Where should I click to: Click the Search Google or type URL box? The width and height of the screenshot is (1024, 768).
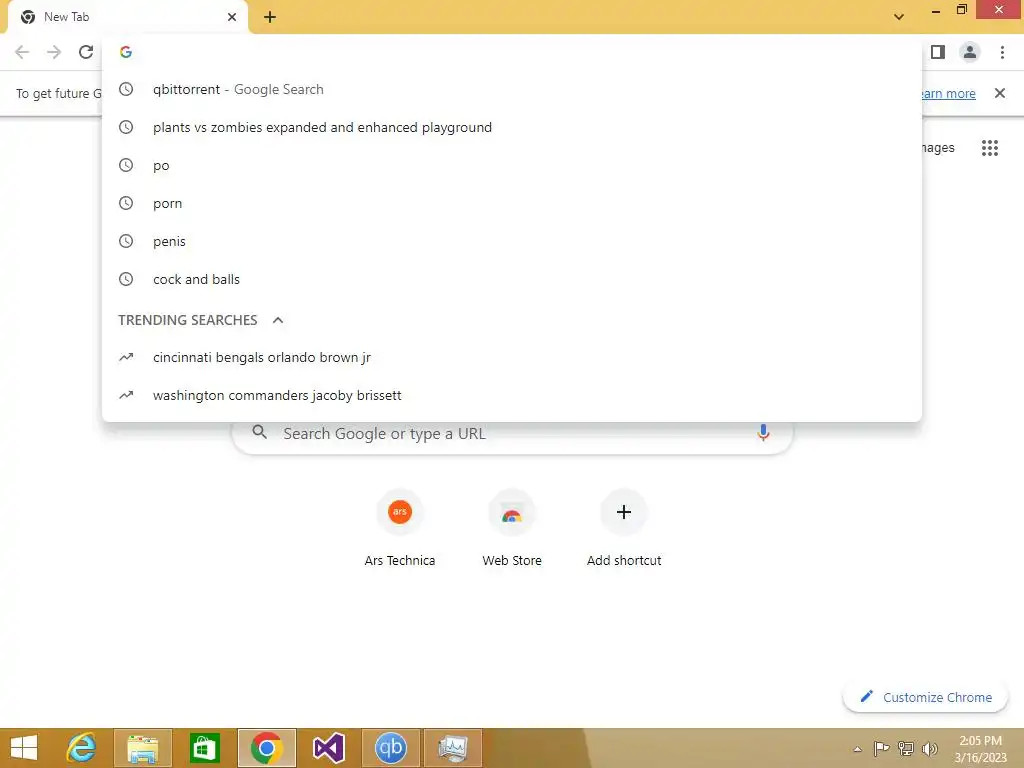(x=513, y=434)
